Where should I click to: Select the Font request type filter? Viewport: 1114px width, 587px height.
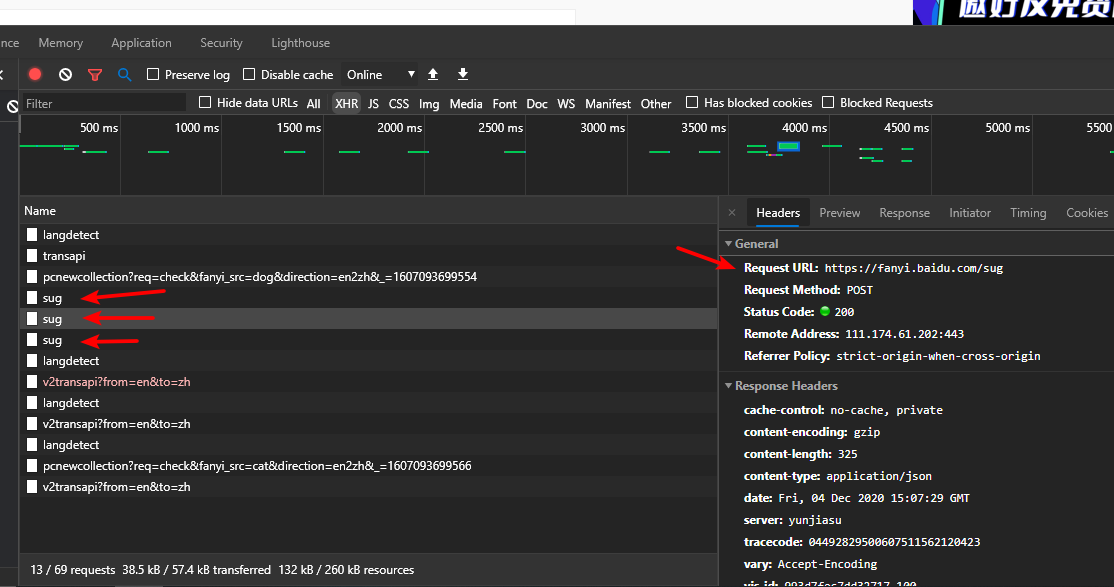click(x=504, y=104)
